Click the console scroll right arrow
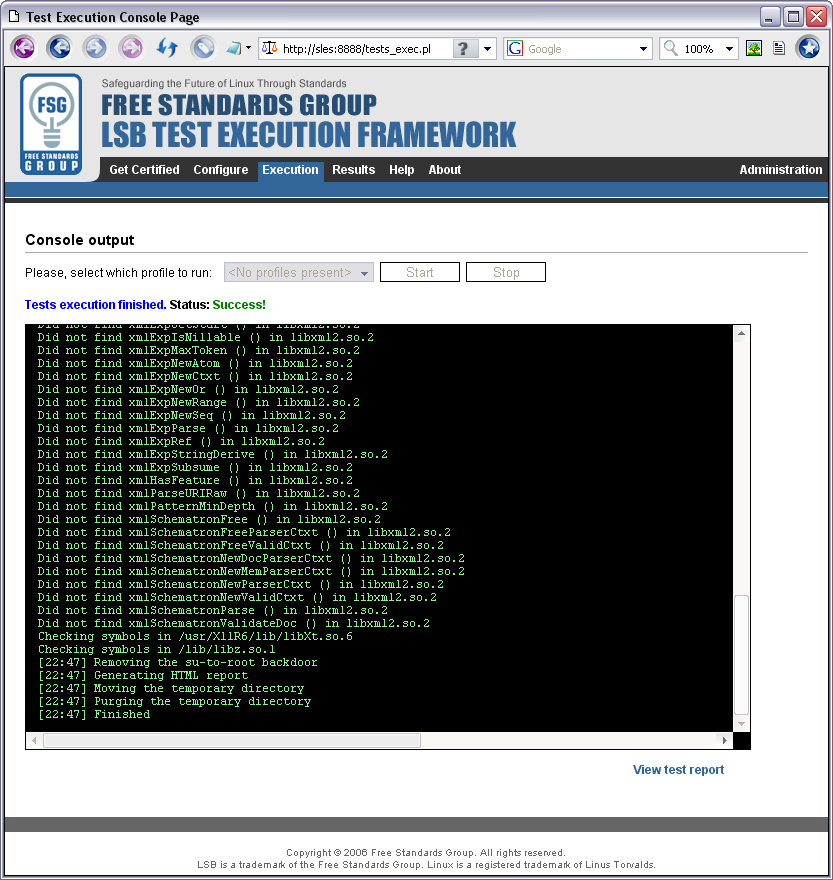This screenshot has height=880, width=833. click(725, 740)
